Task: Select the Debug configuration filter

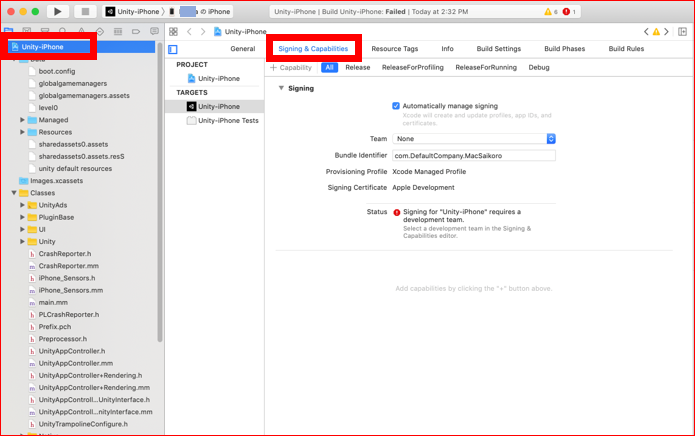Action: click(x=539, y=67)
